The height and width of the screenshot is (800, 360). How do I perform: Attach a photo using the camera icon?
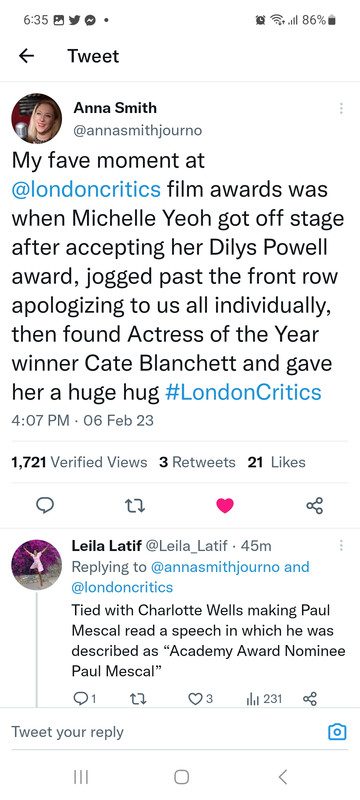[337, 732]
